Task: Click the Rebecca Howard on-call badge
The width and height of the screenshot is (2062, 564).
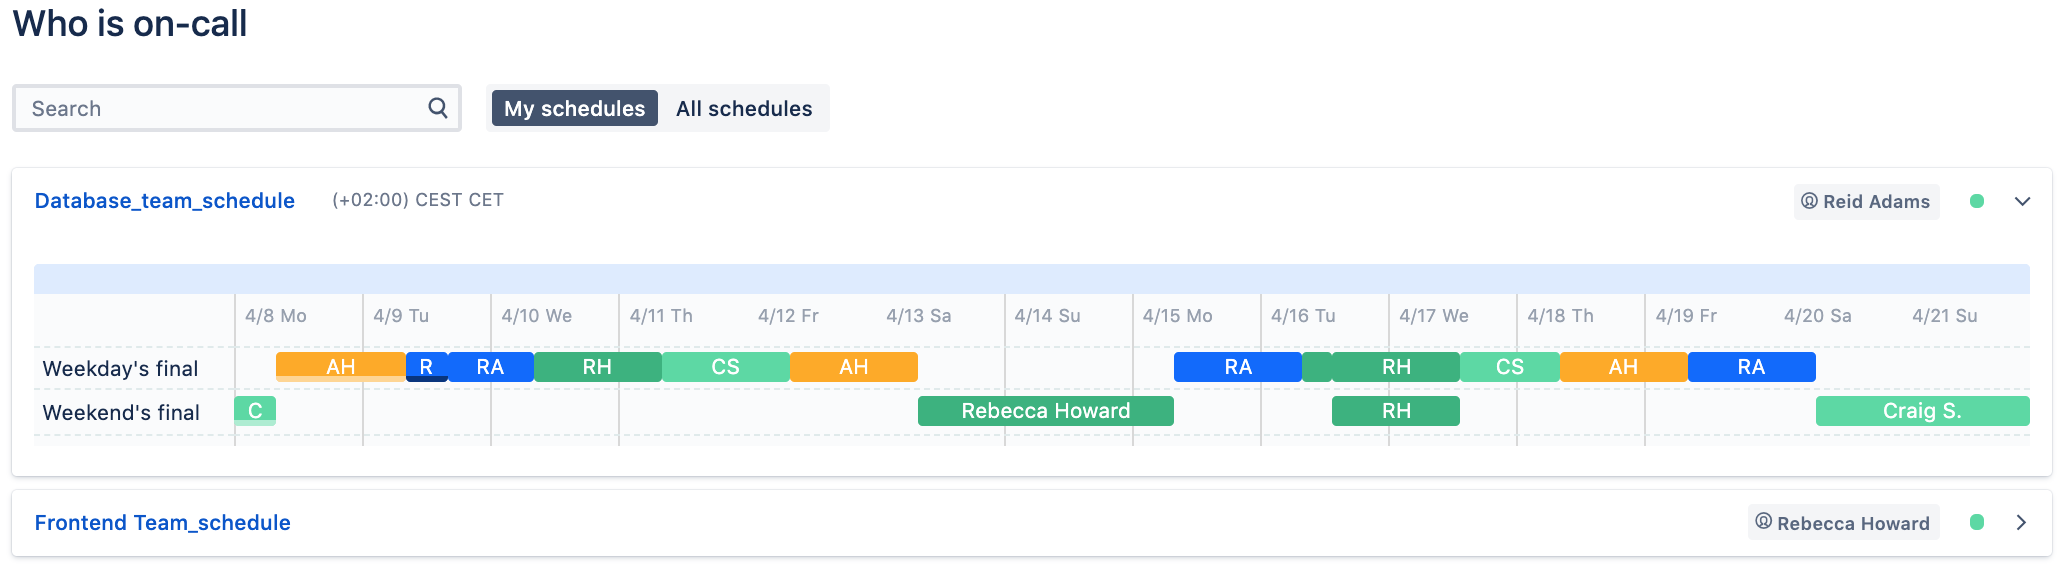Action: click(x=1843, y=523)
